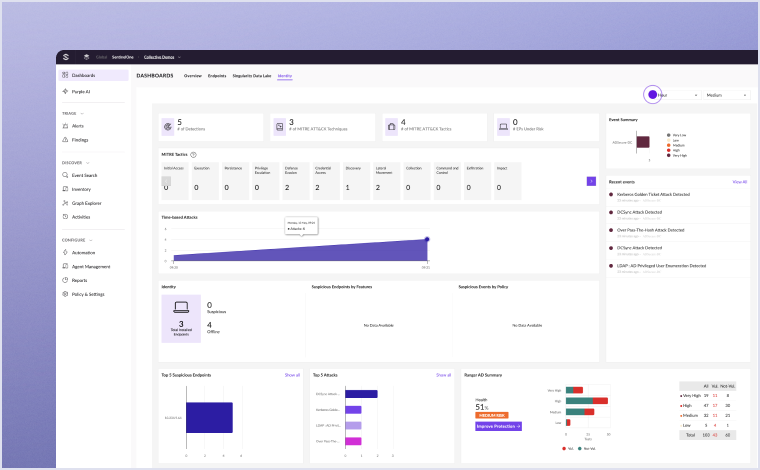Open Policy & Settings
The width and height of the screenshot is (760, 470).
click(x=88, y=294)
